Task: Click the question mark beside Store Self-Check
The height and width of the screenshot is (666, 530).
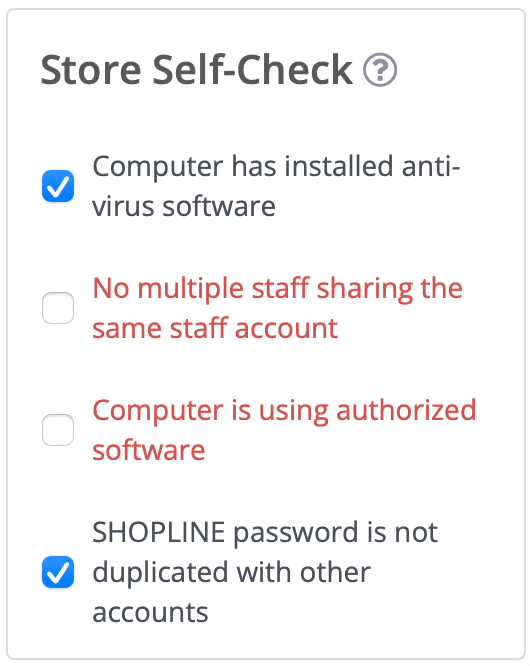Action: coord(380,70)
